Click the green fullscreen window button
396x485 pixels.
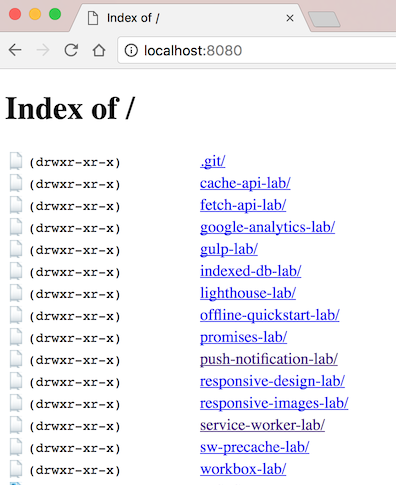[55, 14]
